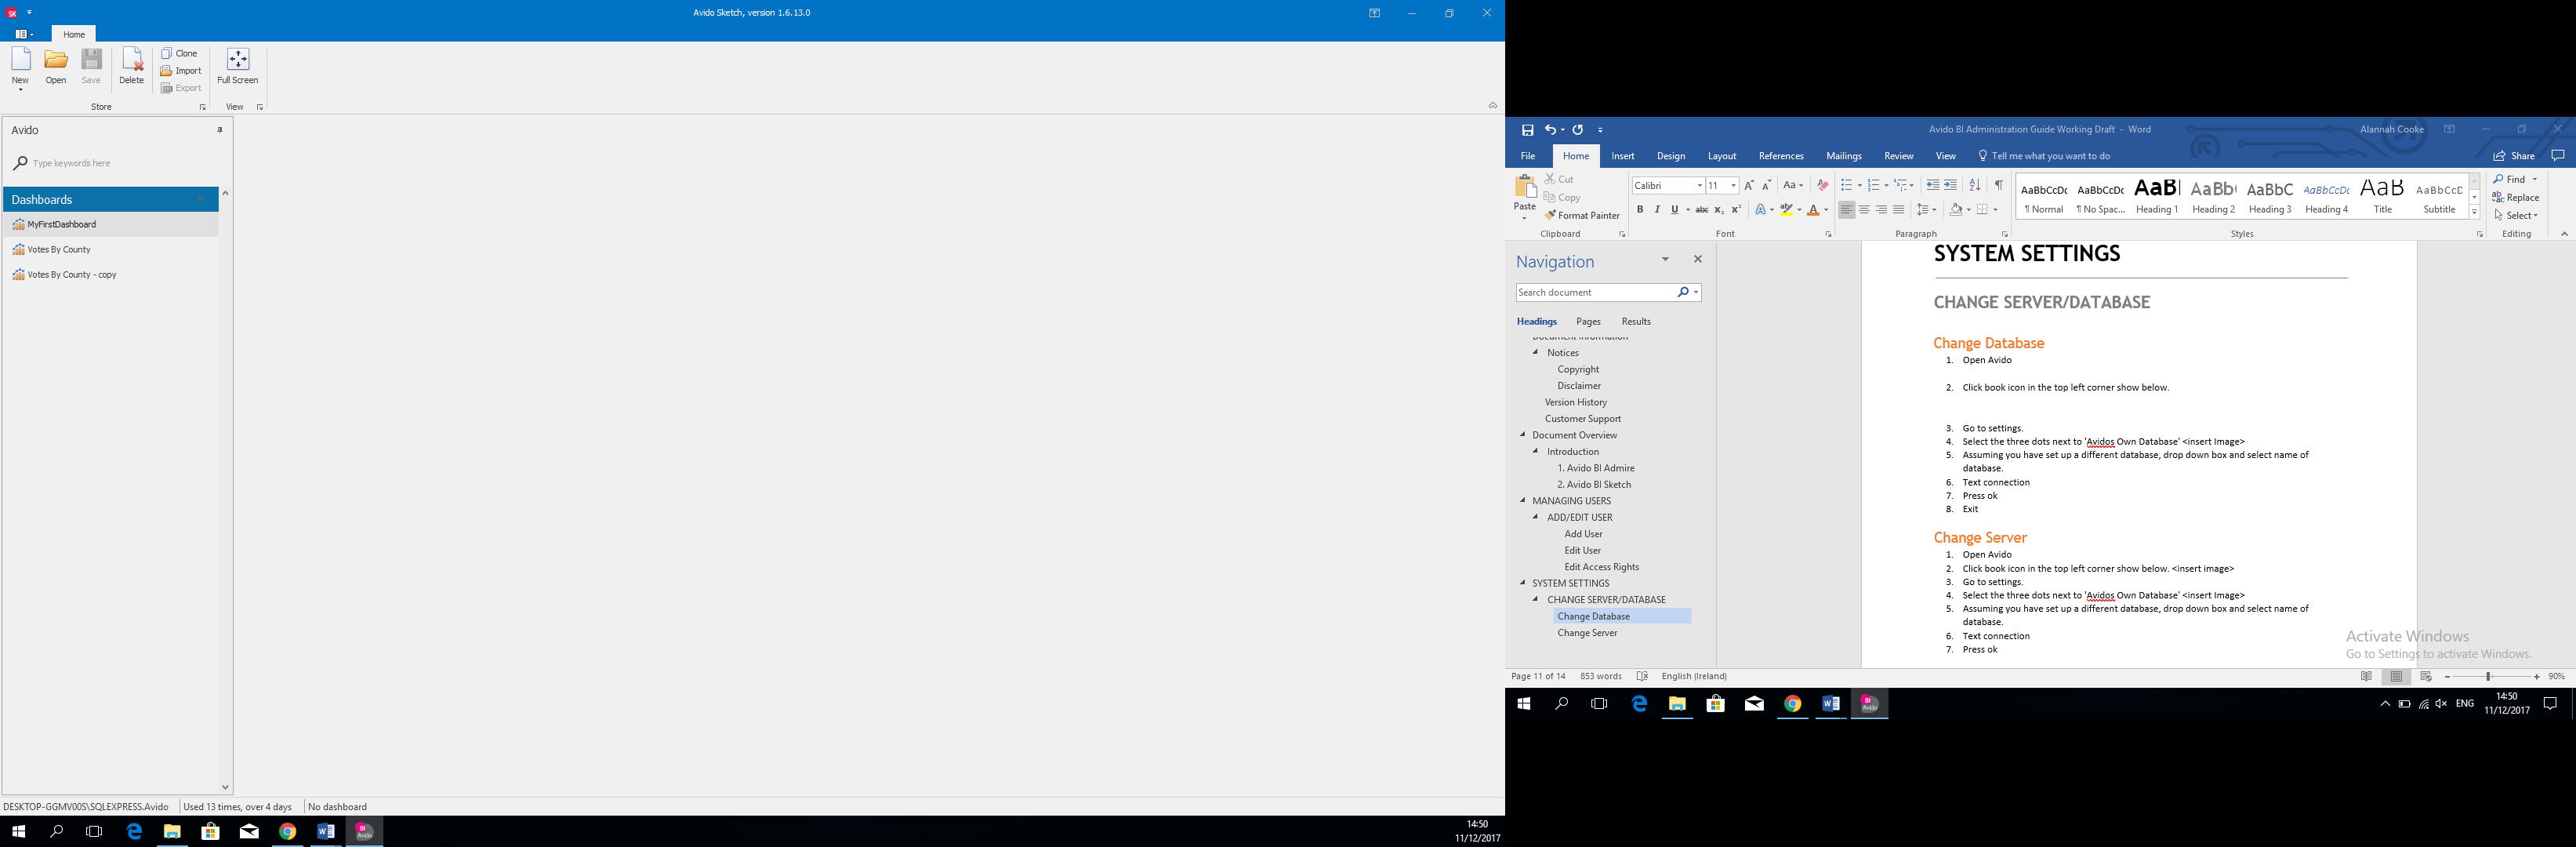
Task: Center-align the paragraph text
Action: (x=1864, y=210)
